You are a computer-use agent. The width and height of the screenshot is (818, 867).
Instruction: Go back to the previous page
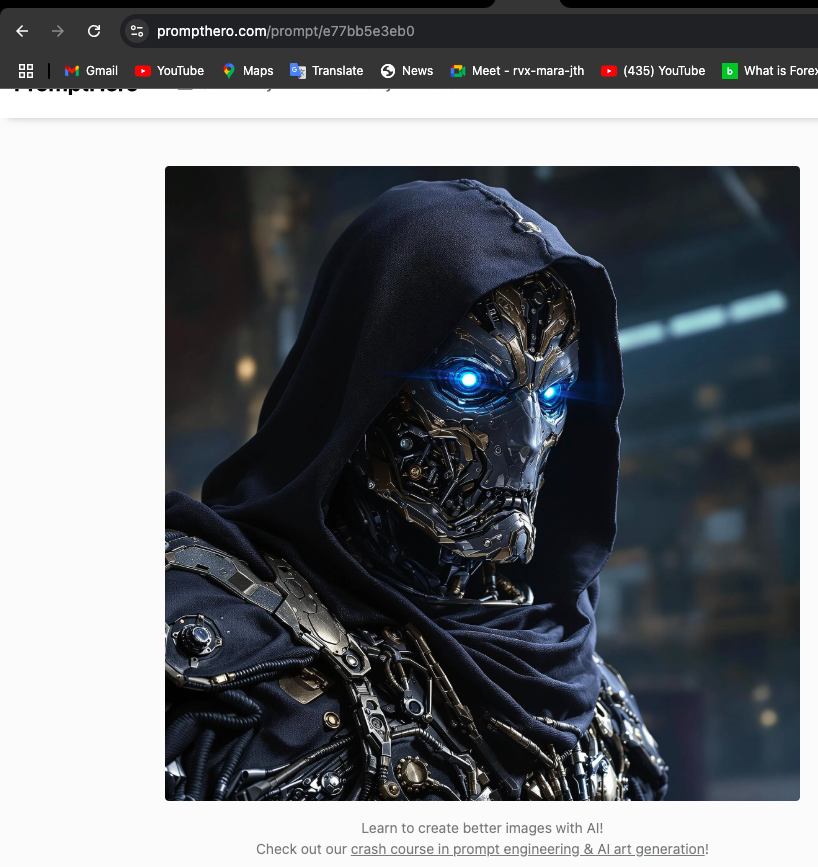click(x=22, y=31)
